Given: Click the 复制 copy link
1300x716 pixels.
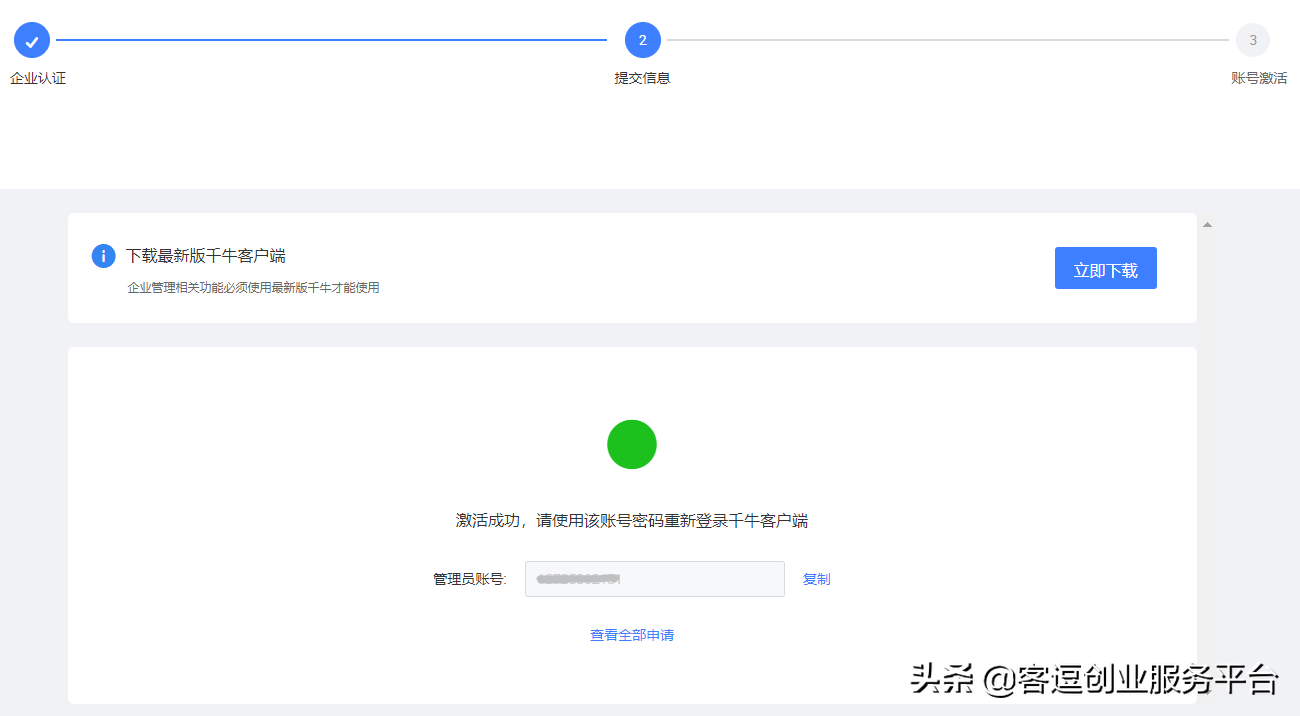Looking at the screenshot, I should [x=815, y=579].
